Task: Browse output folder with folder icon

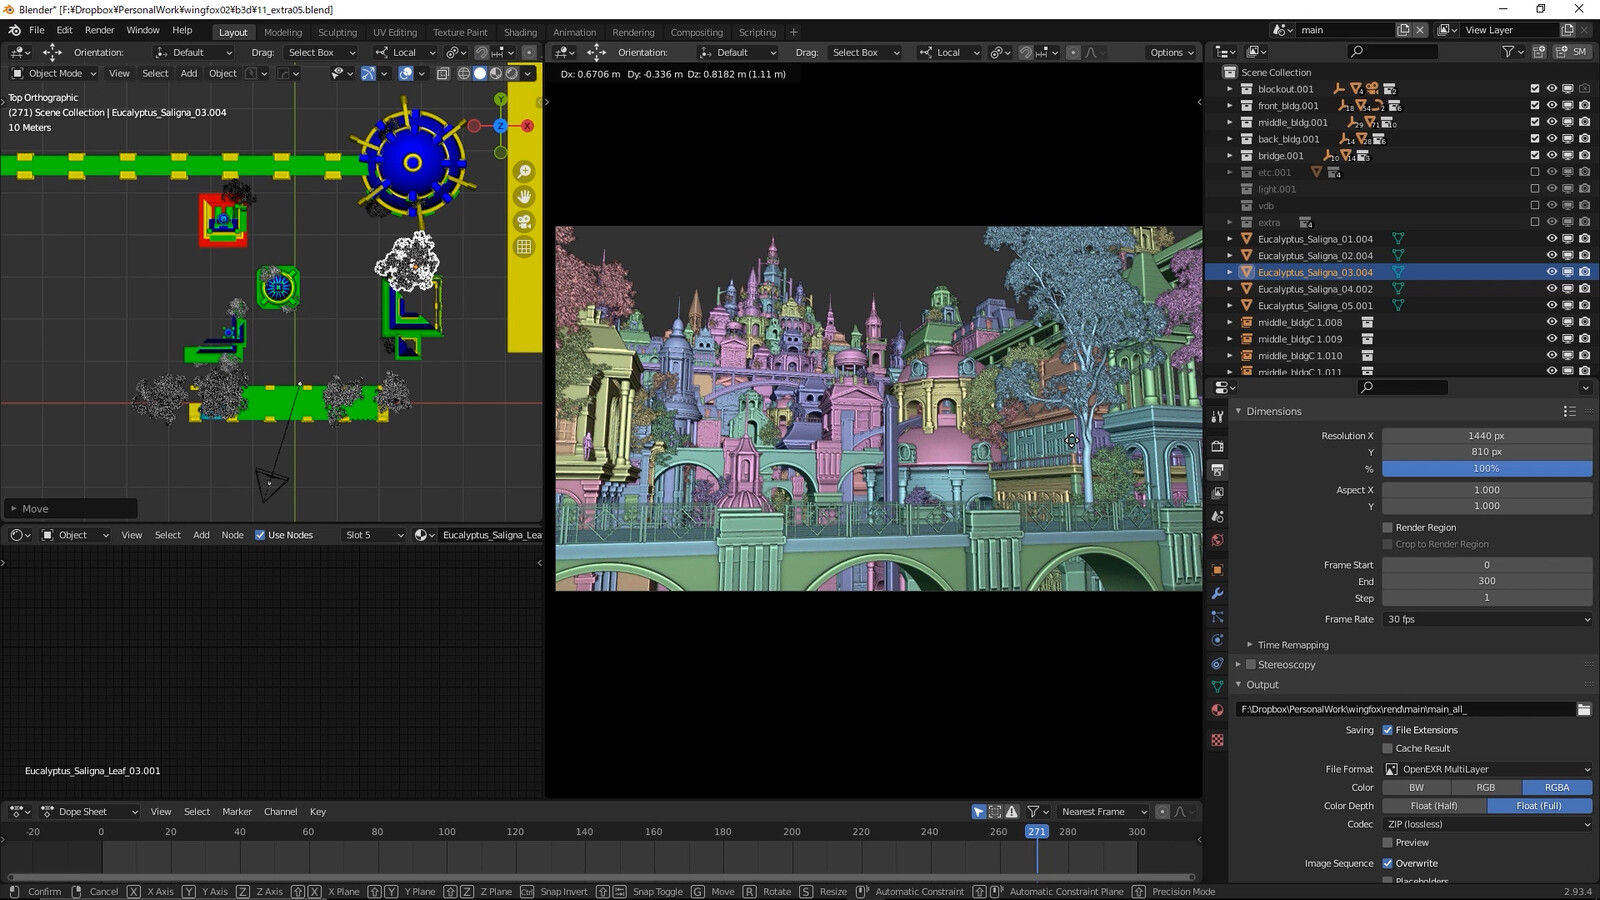Action: pyautogui.click(x=1584, y=709)
